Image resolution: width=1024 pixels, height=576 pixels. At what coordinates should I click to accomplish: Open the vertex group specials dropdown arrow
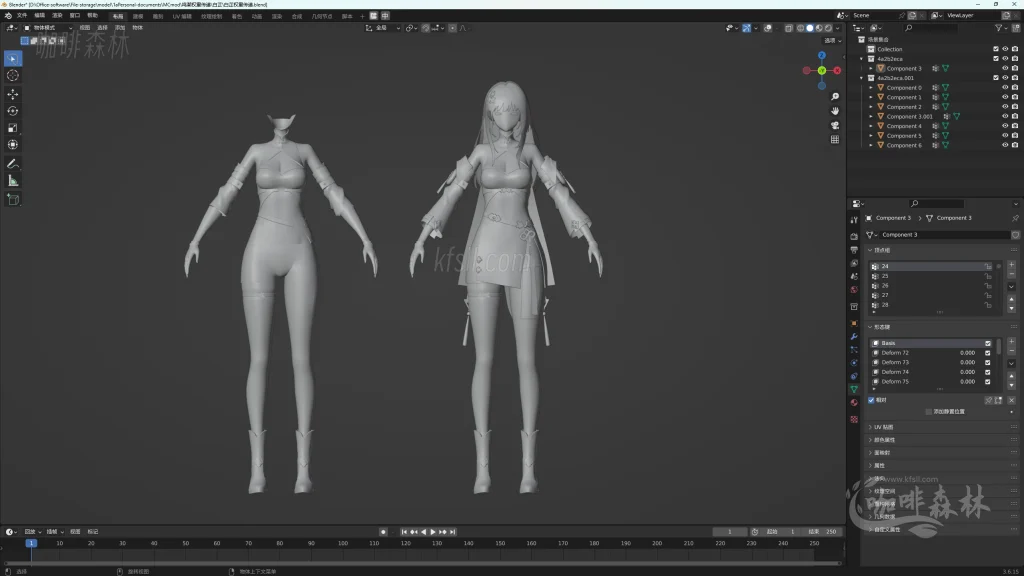(x=1012, y=286)
